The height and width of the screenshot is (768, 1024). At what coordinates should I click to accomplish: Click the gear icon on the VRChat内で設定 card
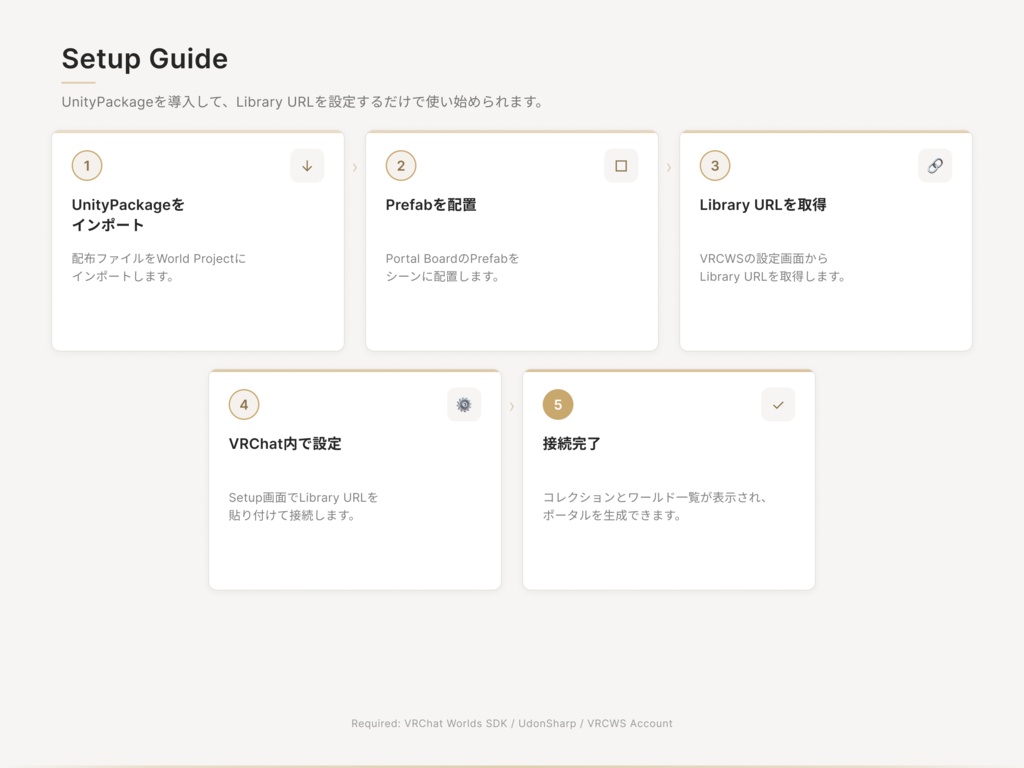(x=464, y=405)
